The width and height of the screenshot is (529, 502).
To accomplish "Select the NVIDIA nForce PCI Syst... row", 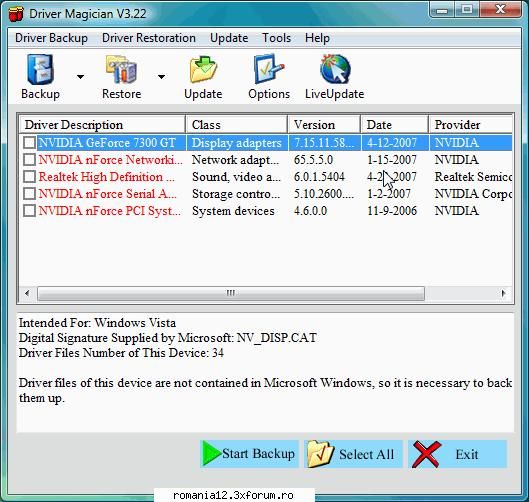I will [266, 211].
